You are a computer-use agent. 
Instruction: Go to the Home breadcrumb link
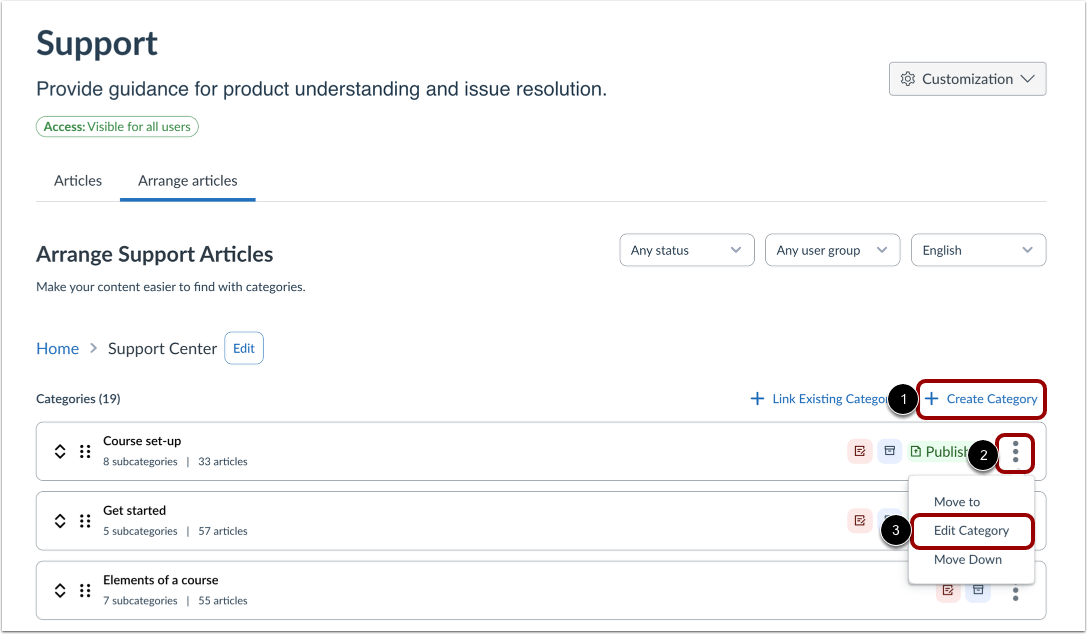coord(57,349)
